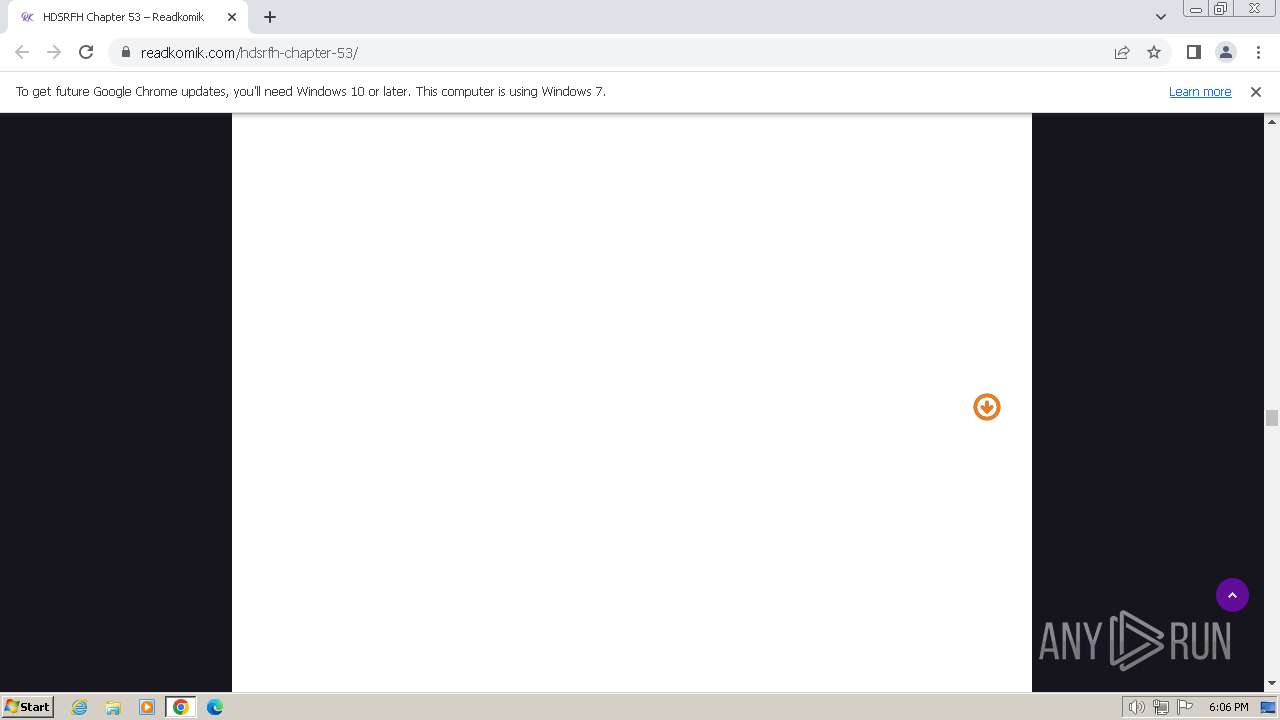Dismiss the Chrome update notification bar
The image size is (1280, 720).
(x=1256, y=91)
